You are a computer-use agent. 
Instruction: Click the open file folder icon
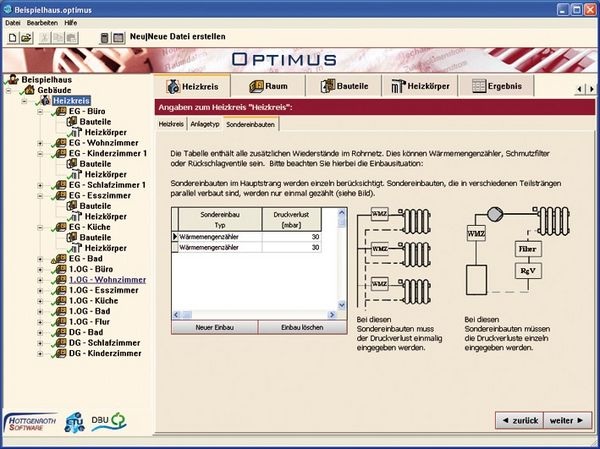click(26, 38)
